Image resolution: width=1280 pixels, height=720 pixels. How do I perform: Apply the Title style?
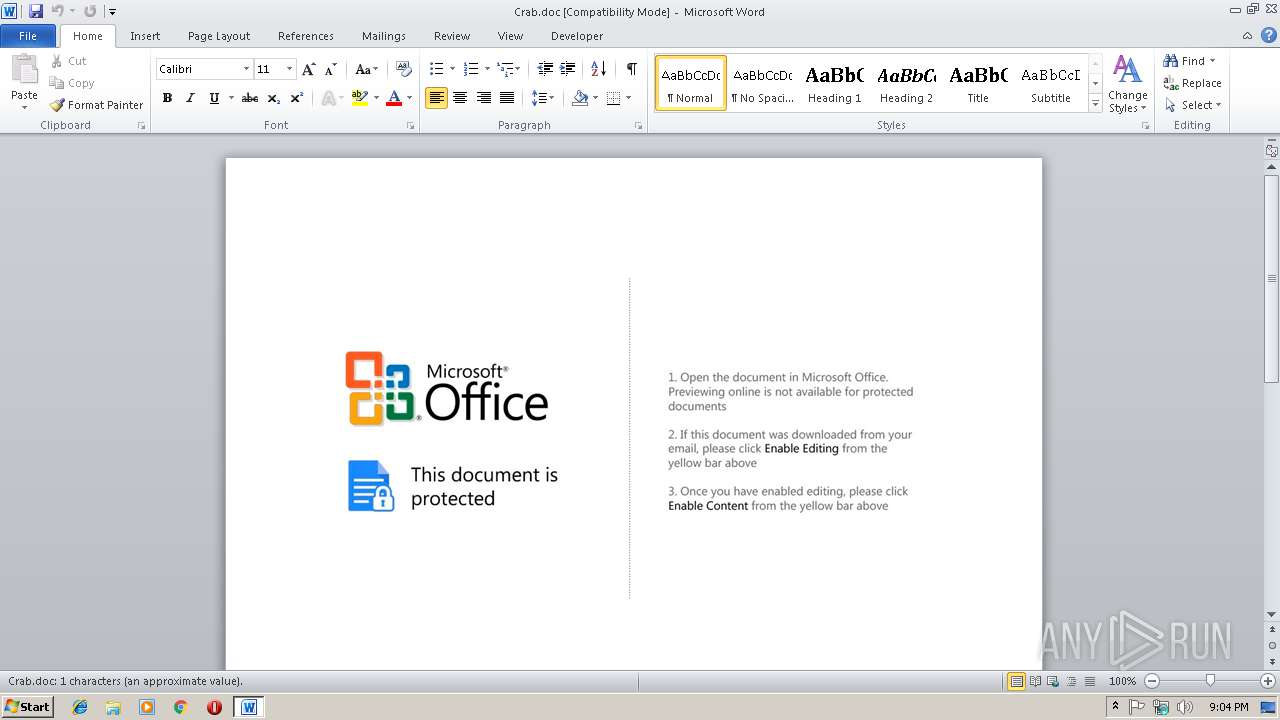[978, 83]
